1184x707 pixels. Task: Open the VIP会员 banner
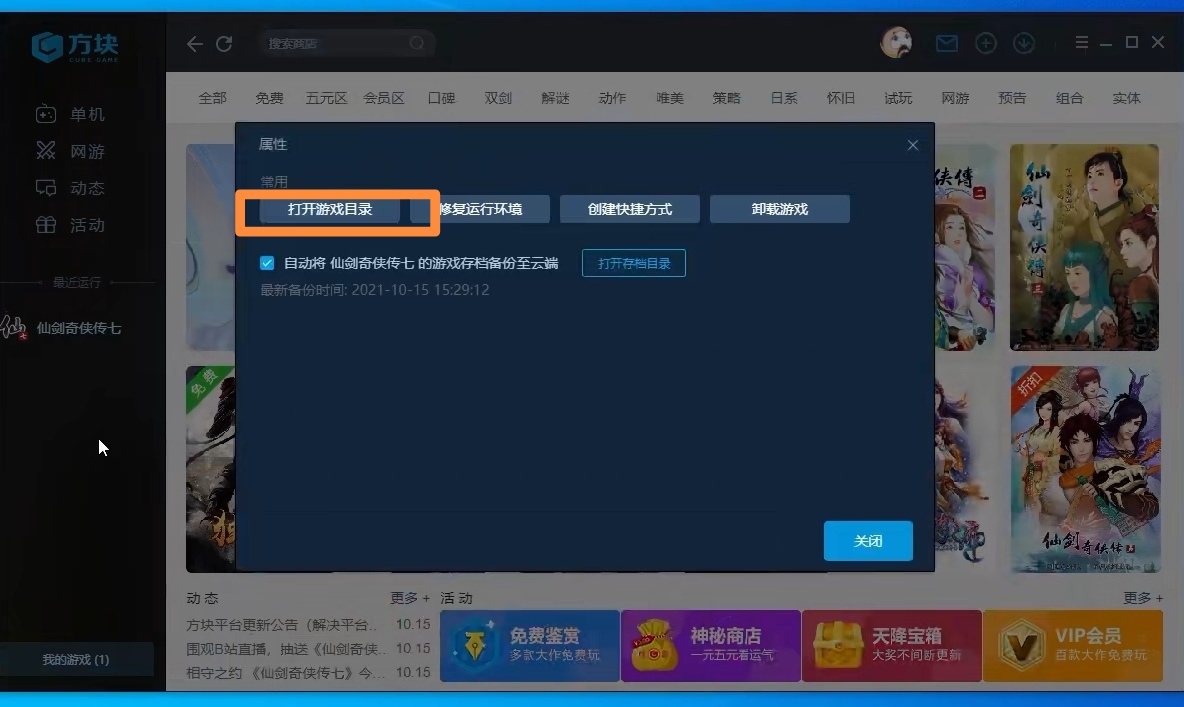pos(1073,646)
